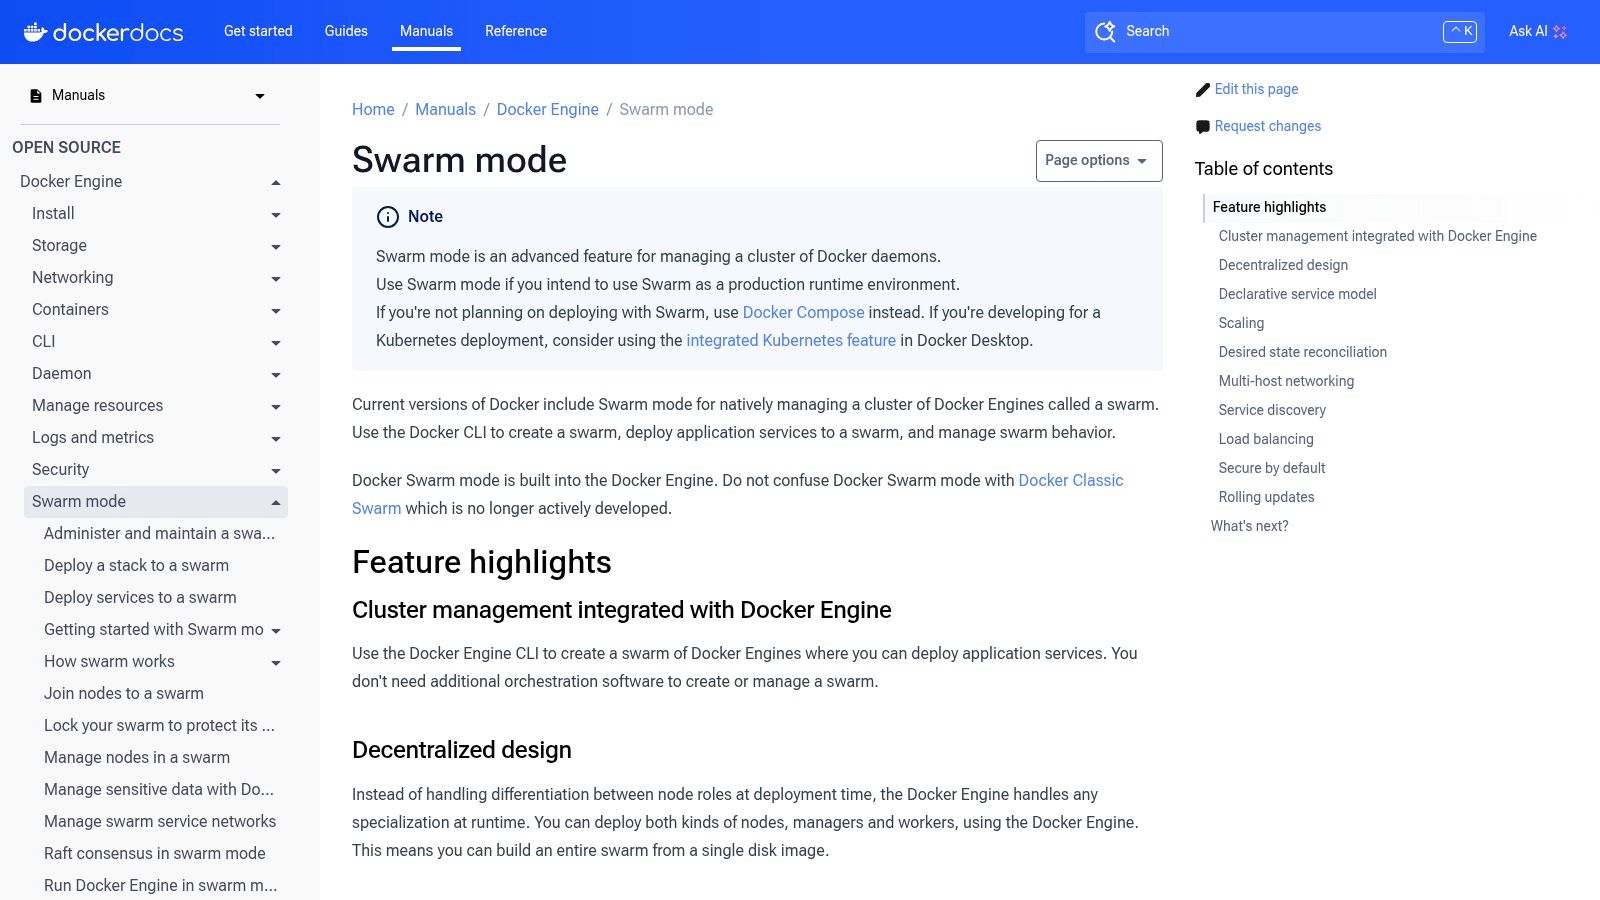1600x900 pixels.
Task: Jump to What's next? TOC entry
Action: [1249, 526]
